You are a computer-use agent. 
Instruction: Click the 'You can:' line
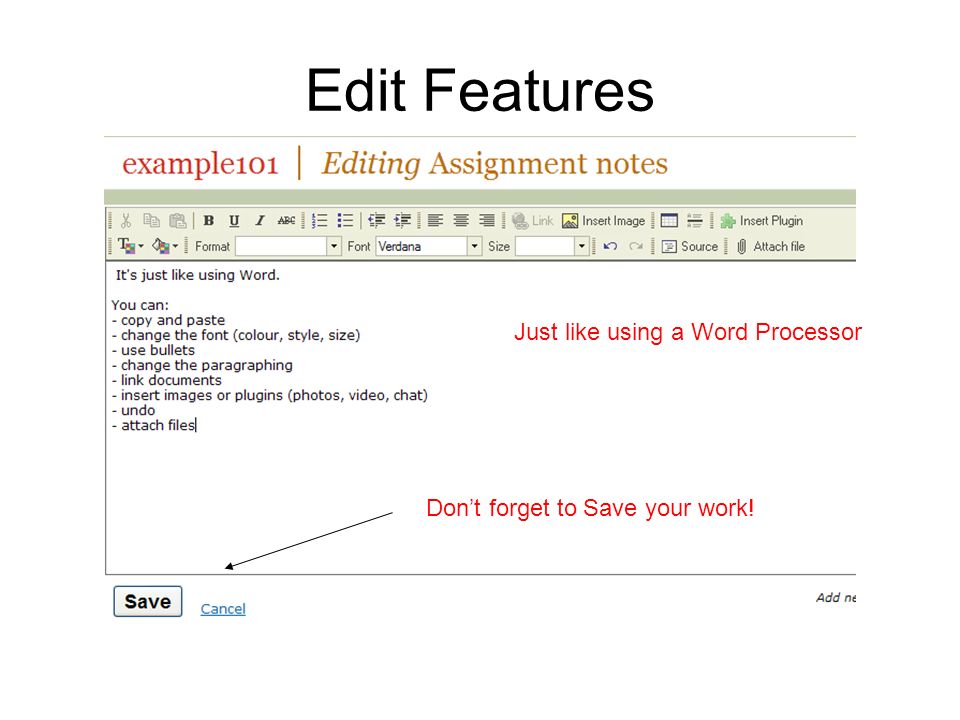coord(140,305)
